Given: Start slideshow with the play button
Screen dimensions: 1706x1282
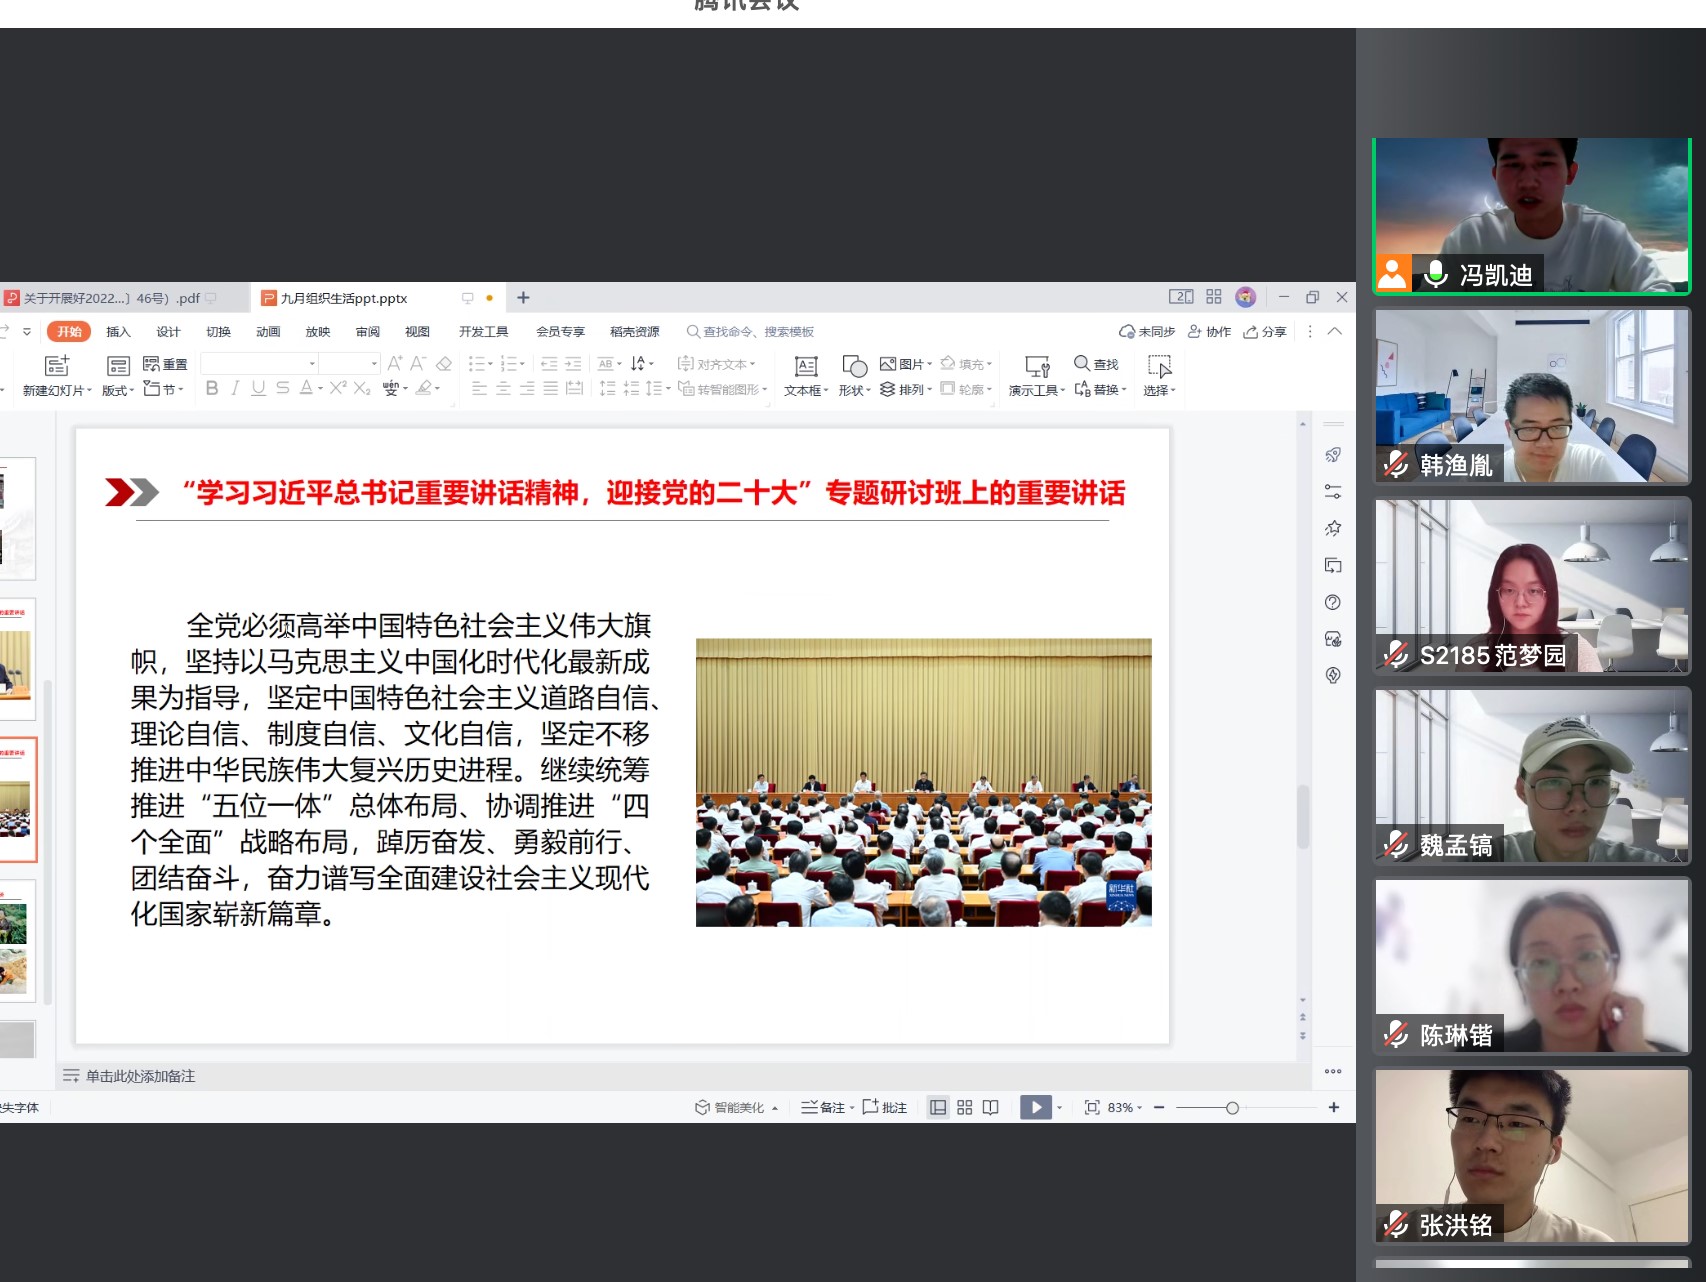Looking at the screenshot, I should click(x=1035, y=1107).
